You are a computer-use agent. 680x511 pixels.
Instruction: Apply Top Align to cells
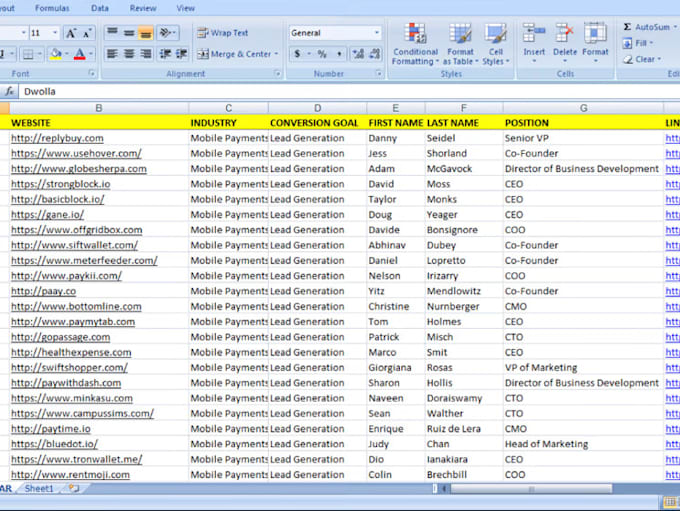pos(113,33)
